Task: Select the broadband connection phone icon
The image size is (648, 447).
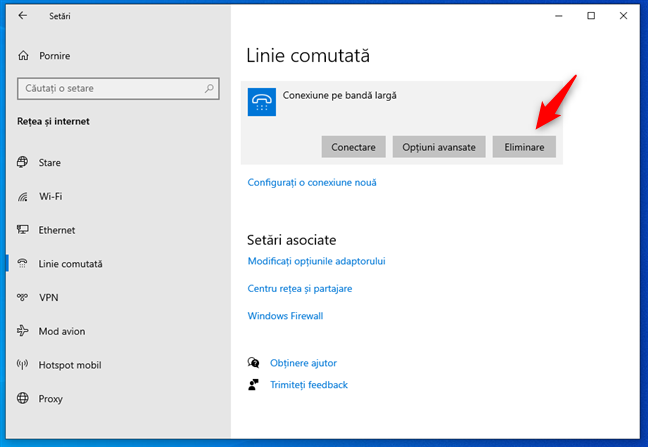Action: click(262, 102)
